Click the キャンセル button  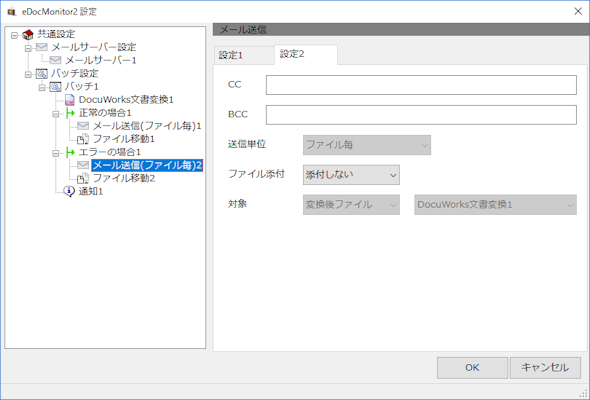(x=545, y=368)
